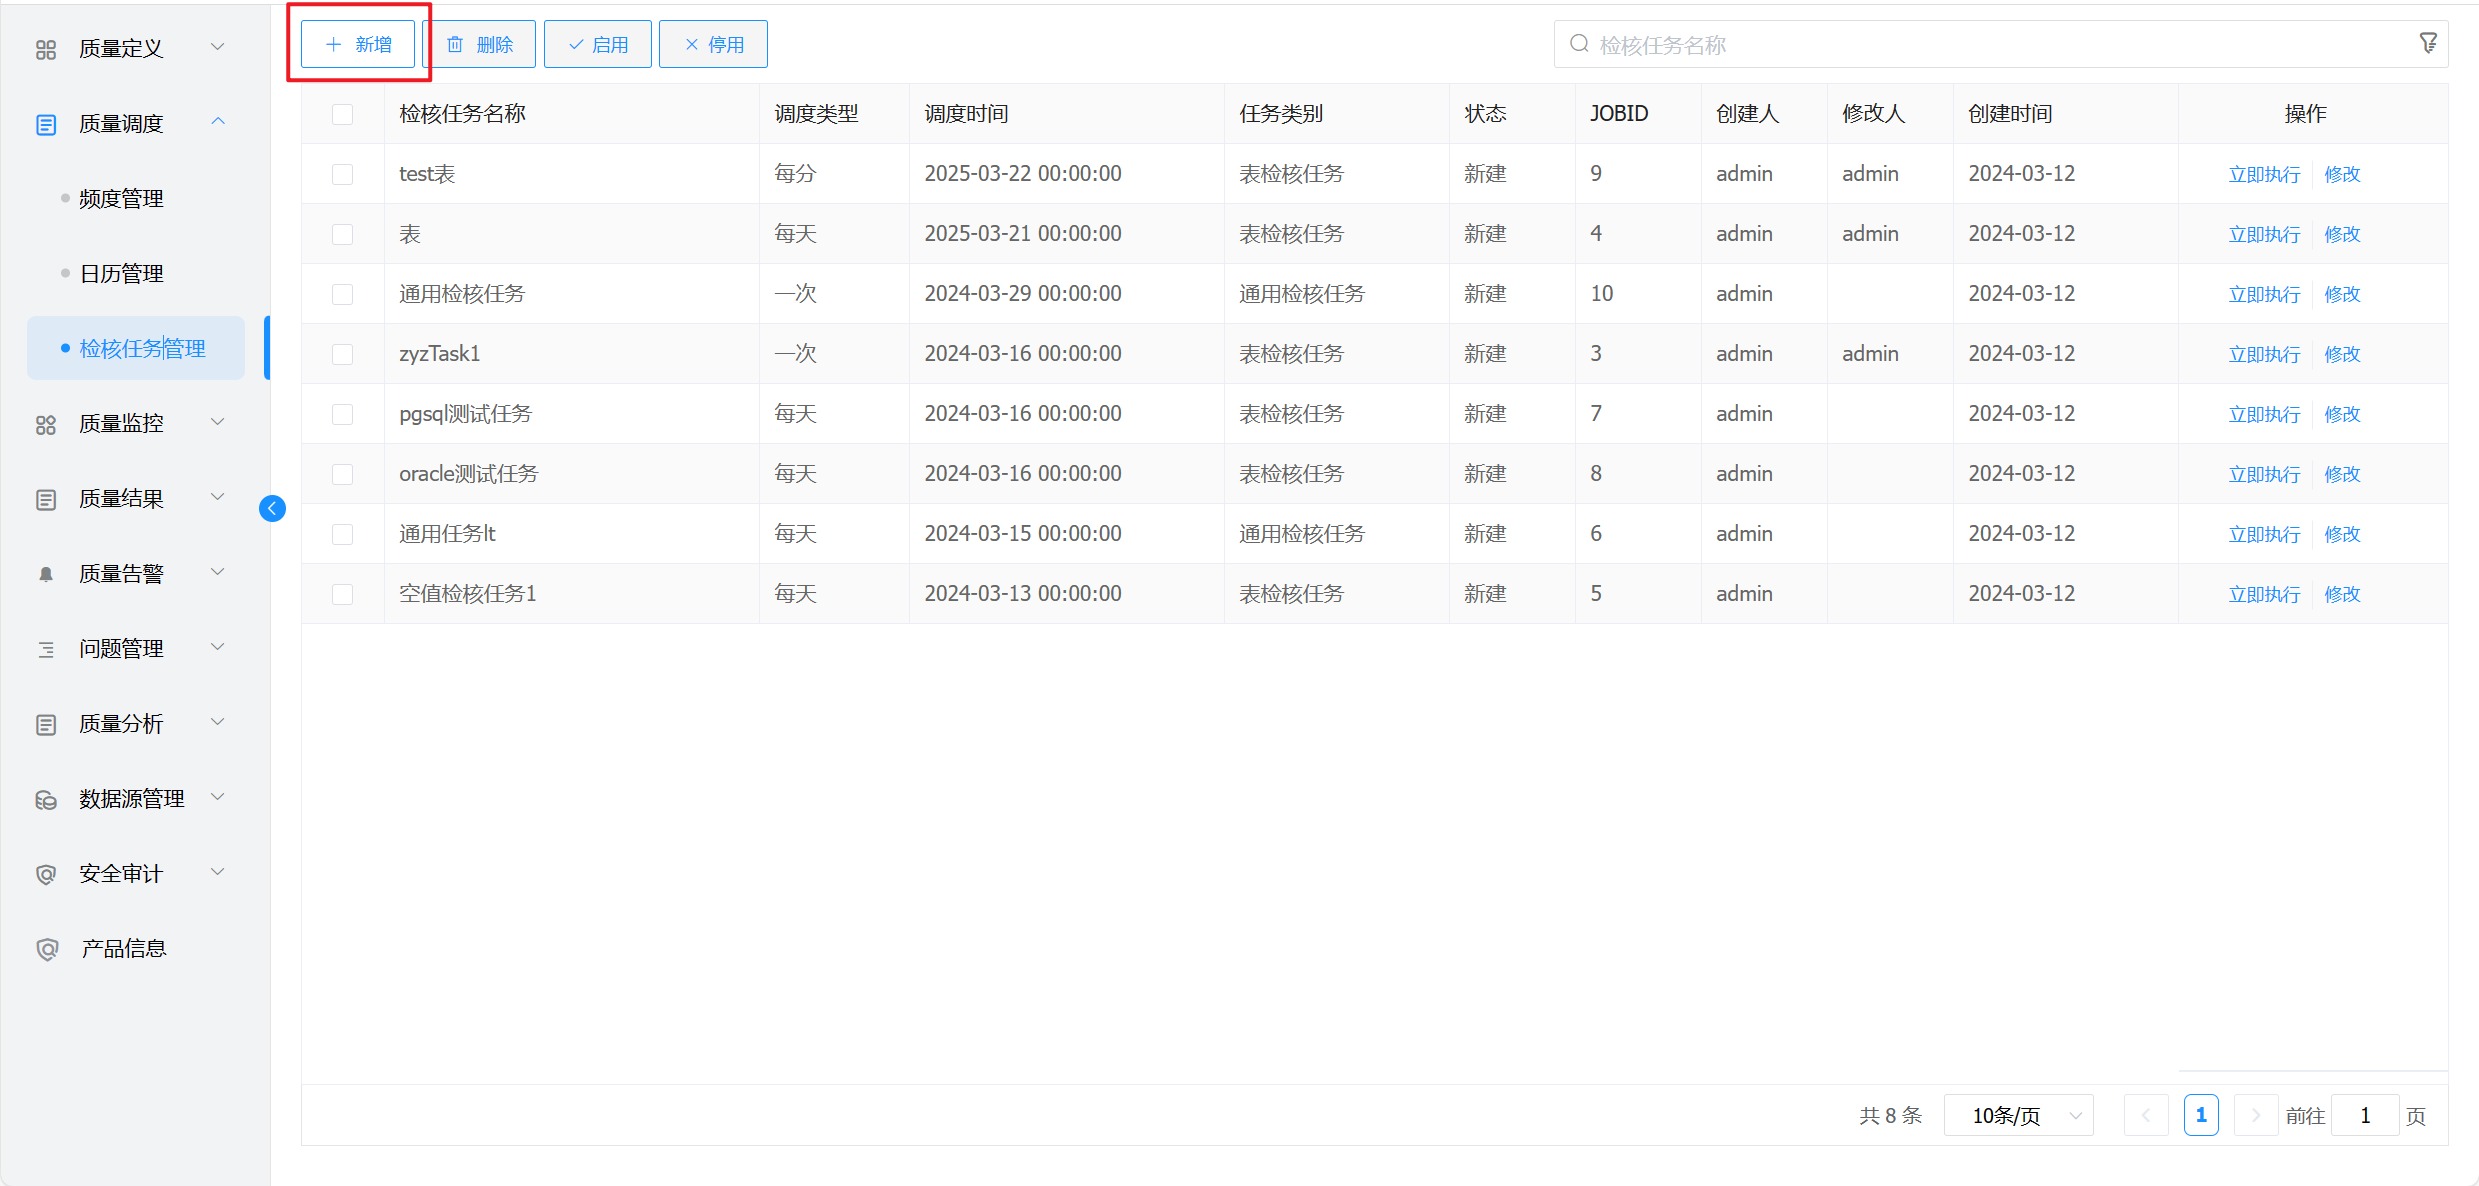Open 频度管理 submenu item
Viewport: 2479px width, 1186px height.
121,199
